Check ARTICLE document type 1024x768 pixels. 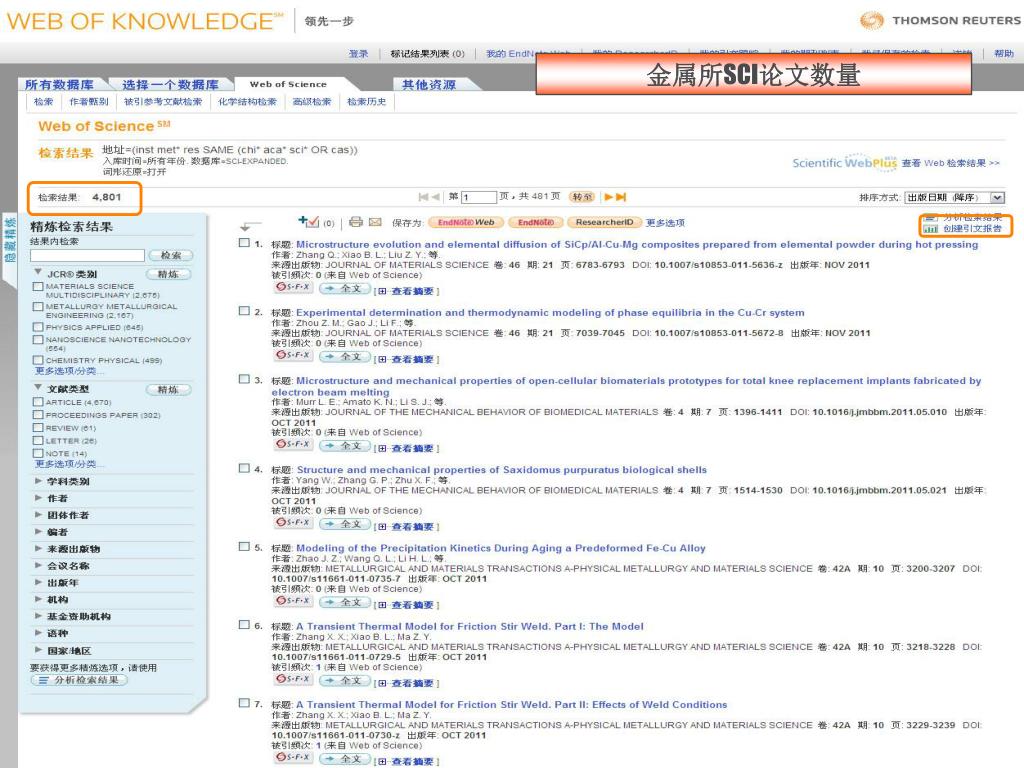coord(38,402)
